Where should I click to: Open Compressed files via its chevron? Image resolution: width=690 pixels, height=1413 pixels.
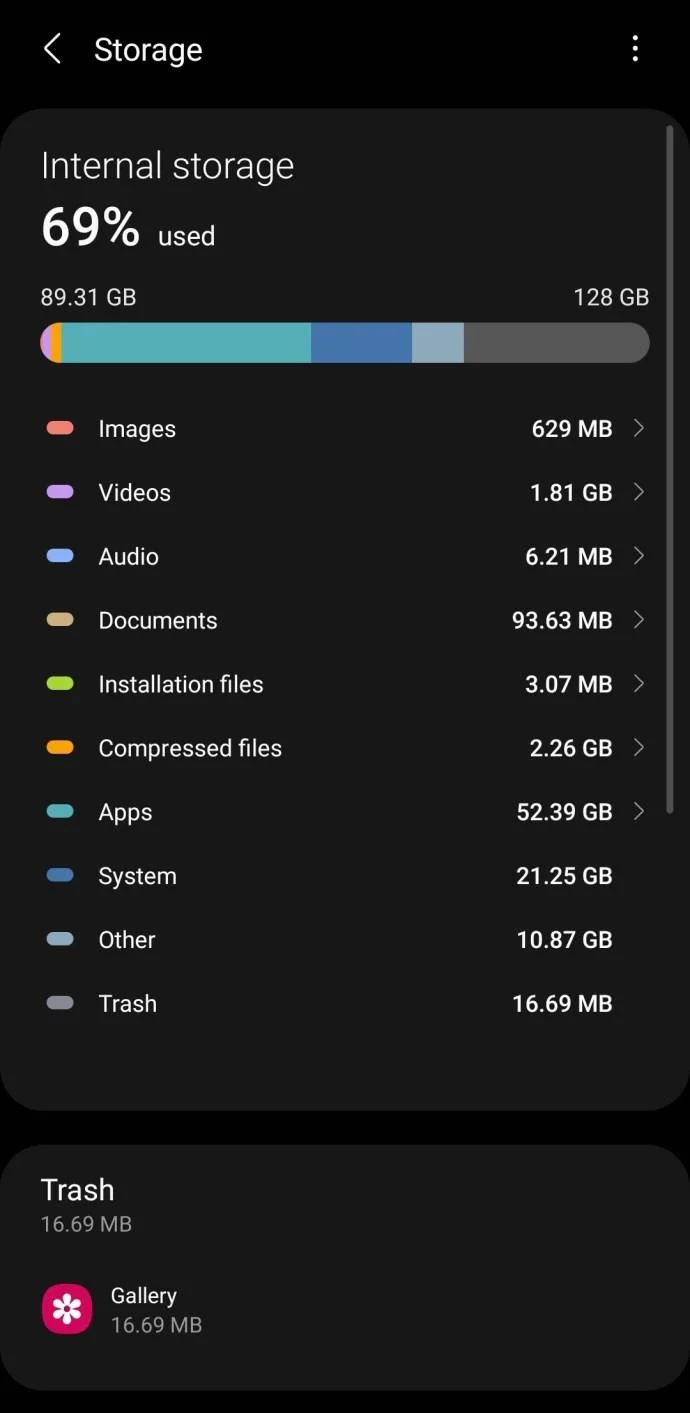639,748
